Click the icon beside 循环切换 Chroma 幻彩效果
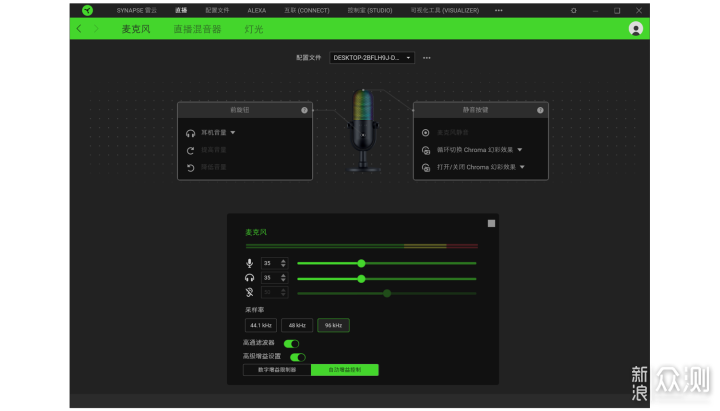This screenshot has width=720, height=411. click(x=426, y=150)
